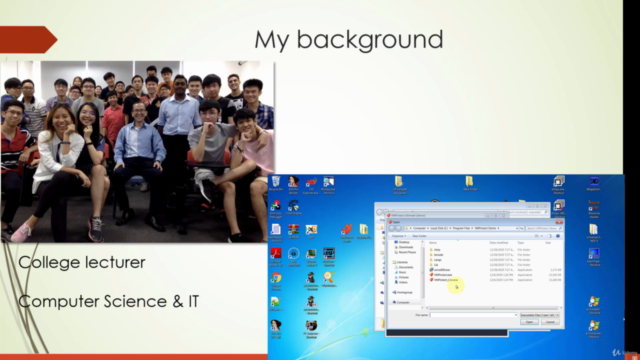Click the Forward arrow in Open dialog

coord(398,228)
